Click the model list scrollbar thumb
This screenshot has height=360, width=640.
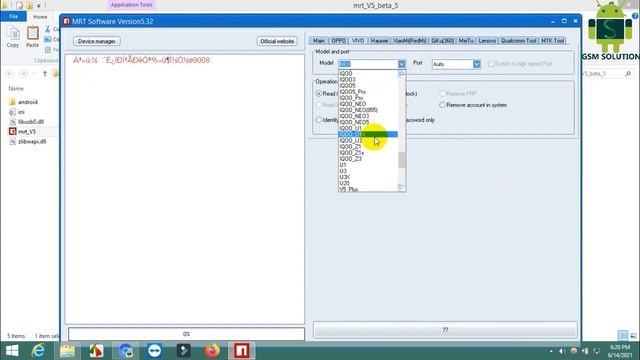point(402,160)
